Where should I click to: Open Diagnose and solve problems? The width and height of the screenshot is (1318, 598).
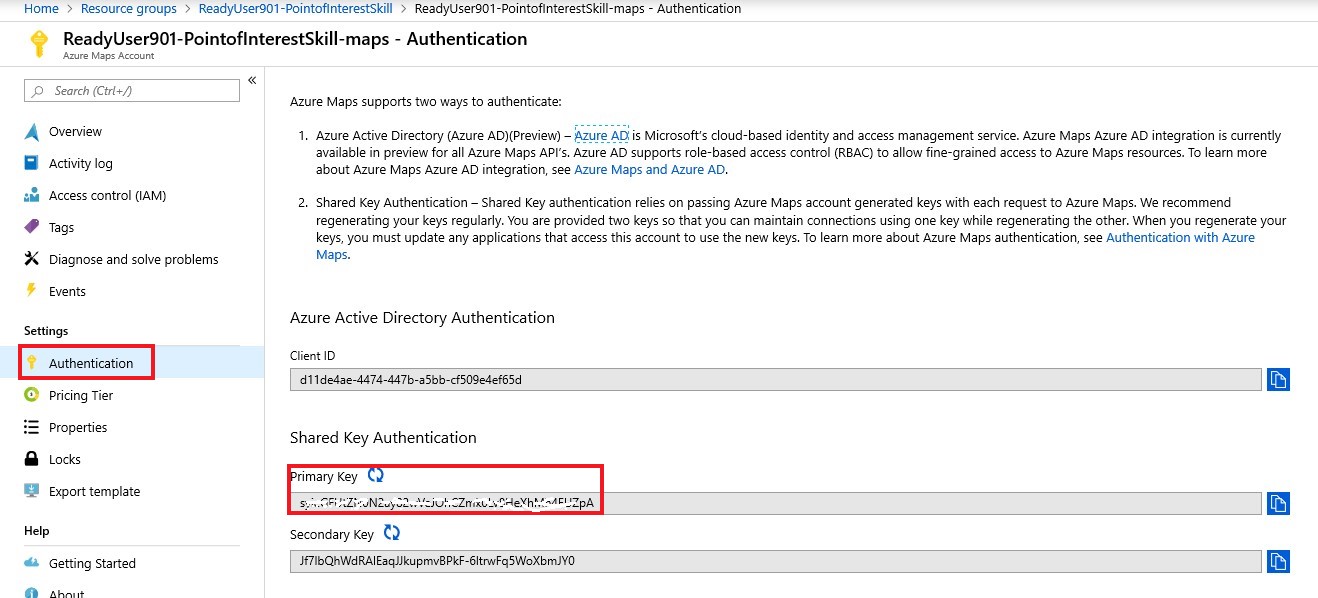(x=133, y=259)
